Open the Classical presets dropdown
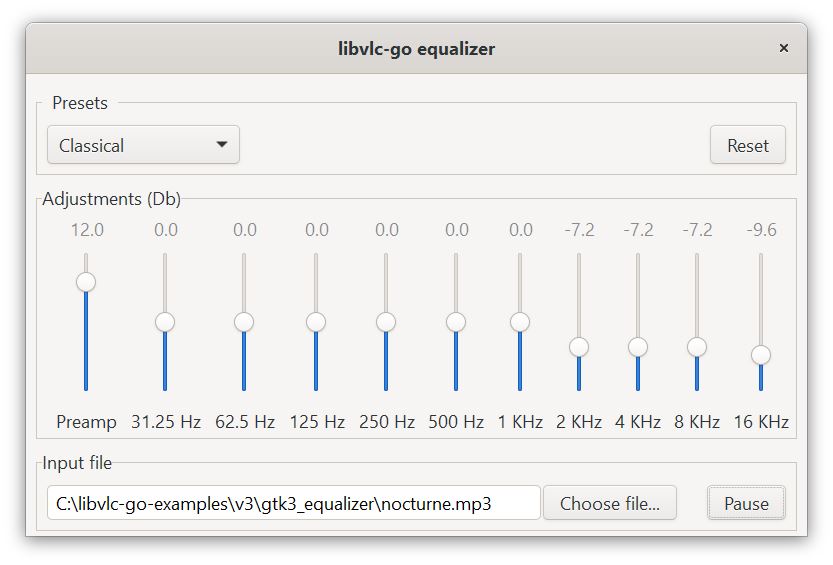This screenshot has width=833, height=565. tap(143, 145)
